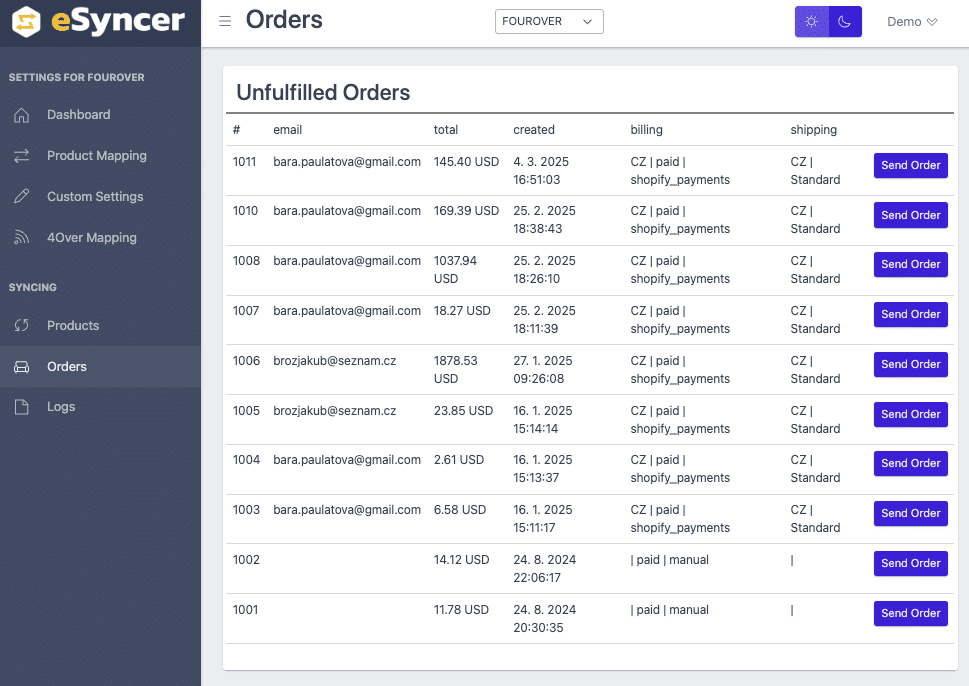Click the Product Mapping arrows icon
The height and width of the screenshot is (686, 969).
(x=22, y=156)
